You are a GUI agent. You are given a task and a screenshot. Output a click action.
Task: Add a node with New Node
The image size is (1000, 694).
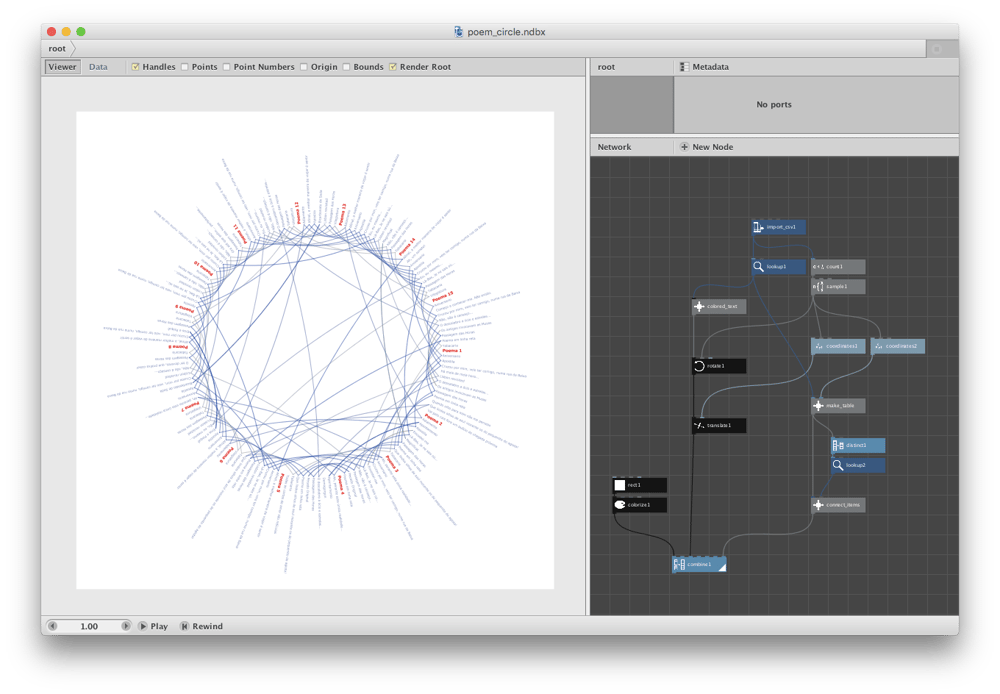coord(707,147)
